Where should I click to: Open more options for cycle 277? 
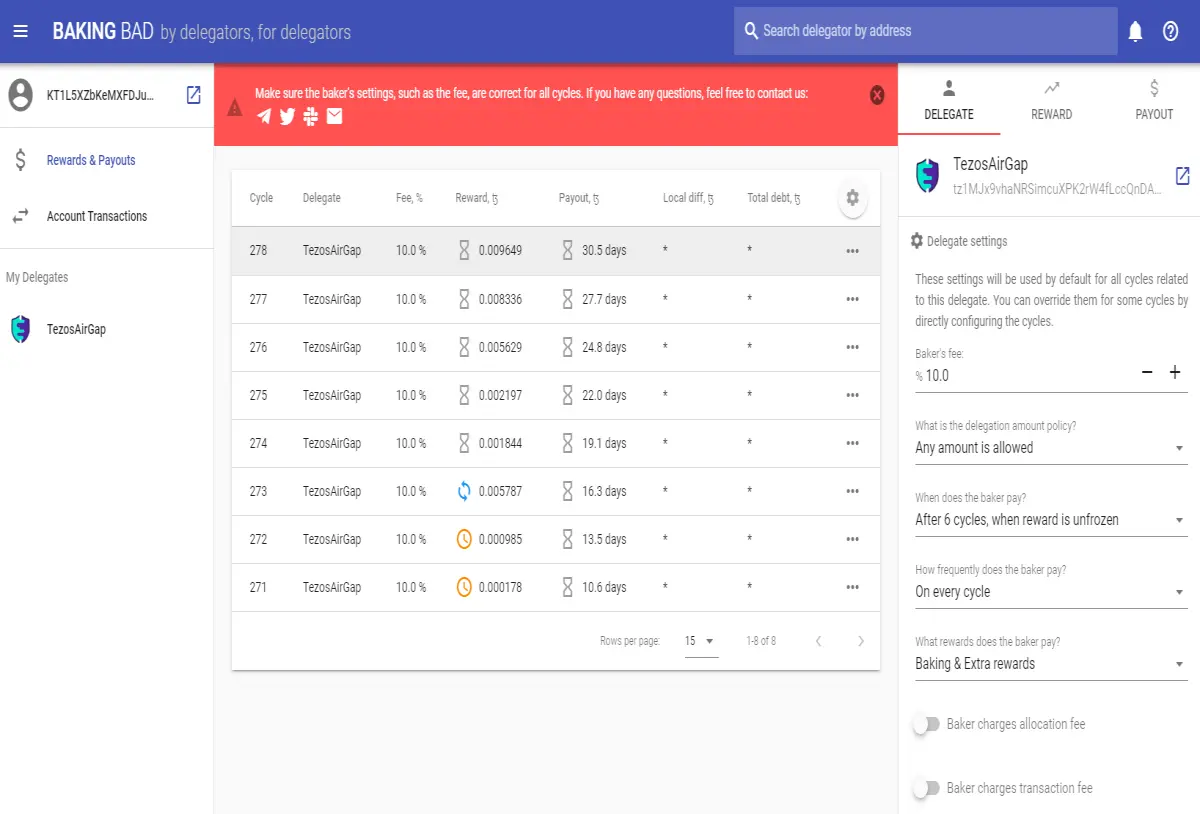(852, 299)
